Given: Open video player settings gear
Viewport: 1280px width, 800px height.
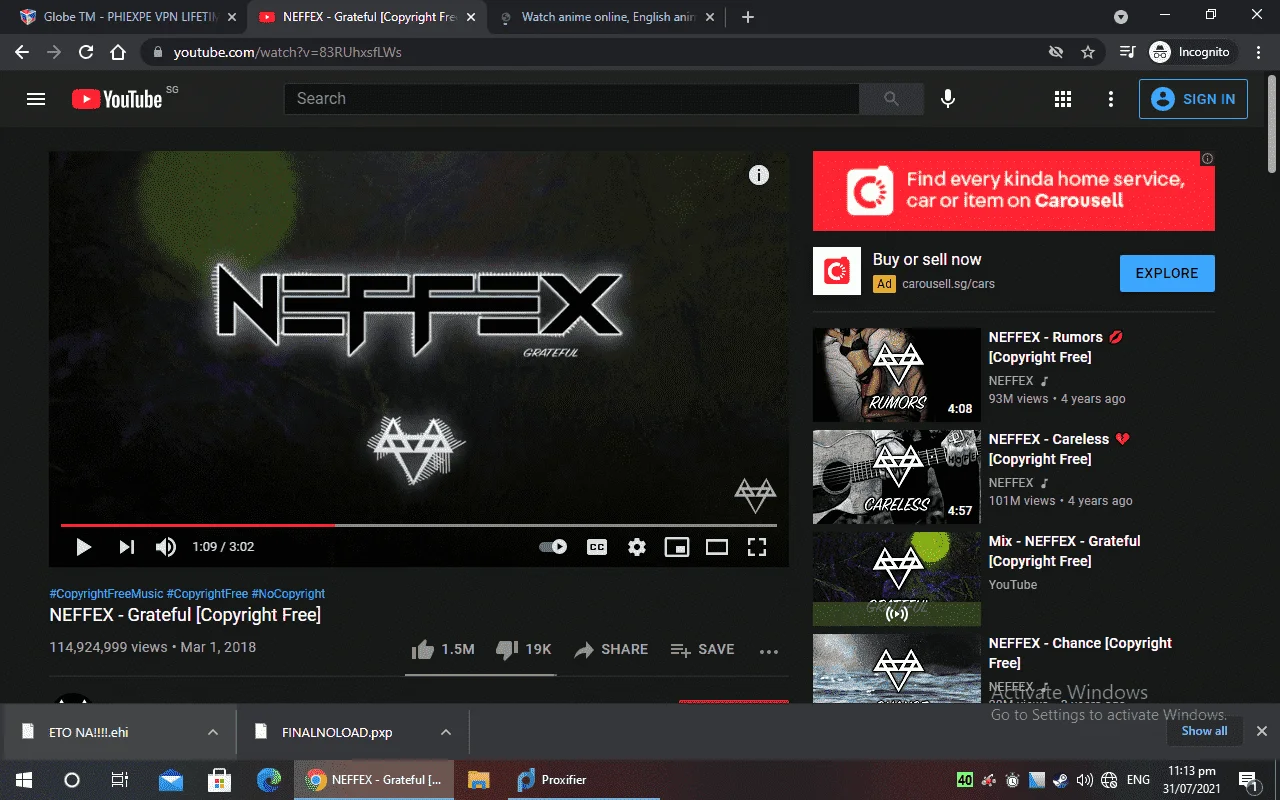Looking at the screenshot, I should coord(637,547).
